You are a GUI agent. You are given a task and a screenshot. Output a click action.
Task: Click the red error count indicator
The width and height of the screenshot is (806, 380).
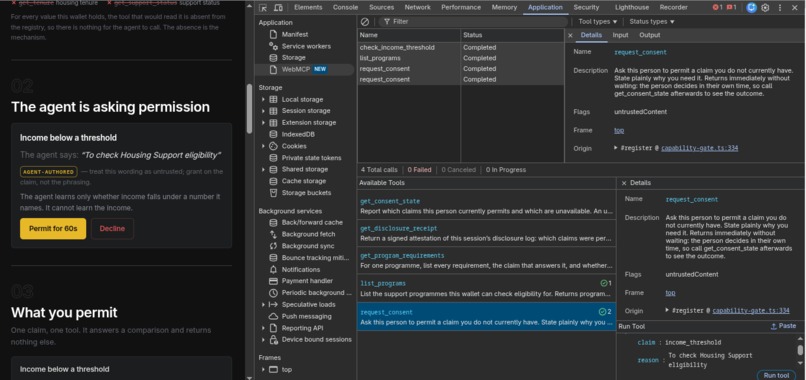pos(717,7)
